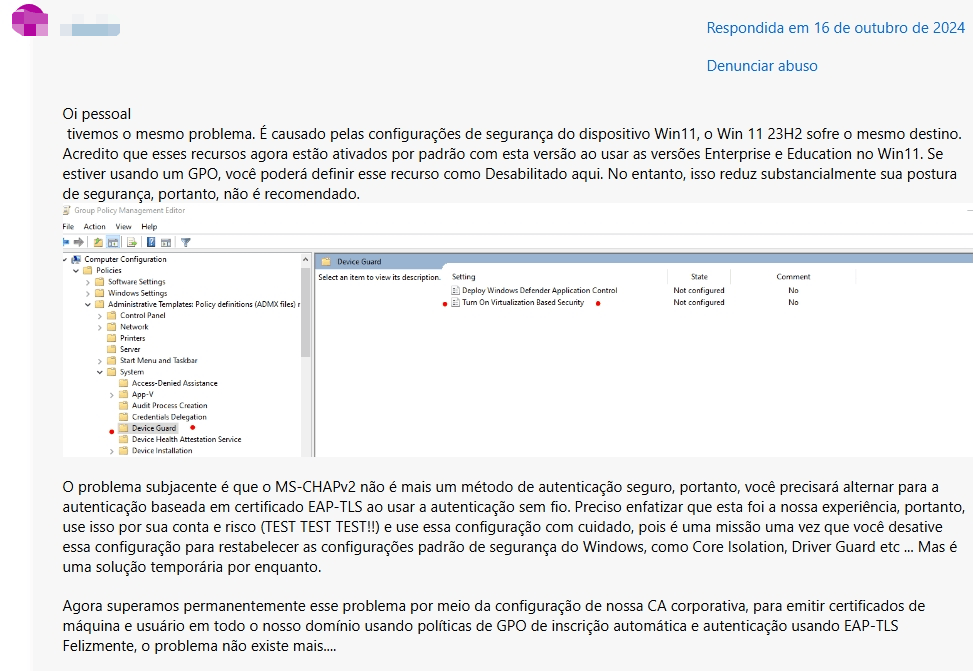Expand the Control Panel node
Screen dimensions: 973x671
(x=100, y=316)
